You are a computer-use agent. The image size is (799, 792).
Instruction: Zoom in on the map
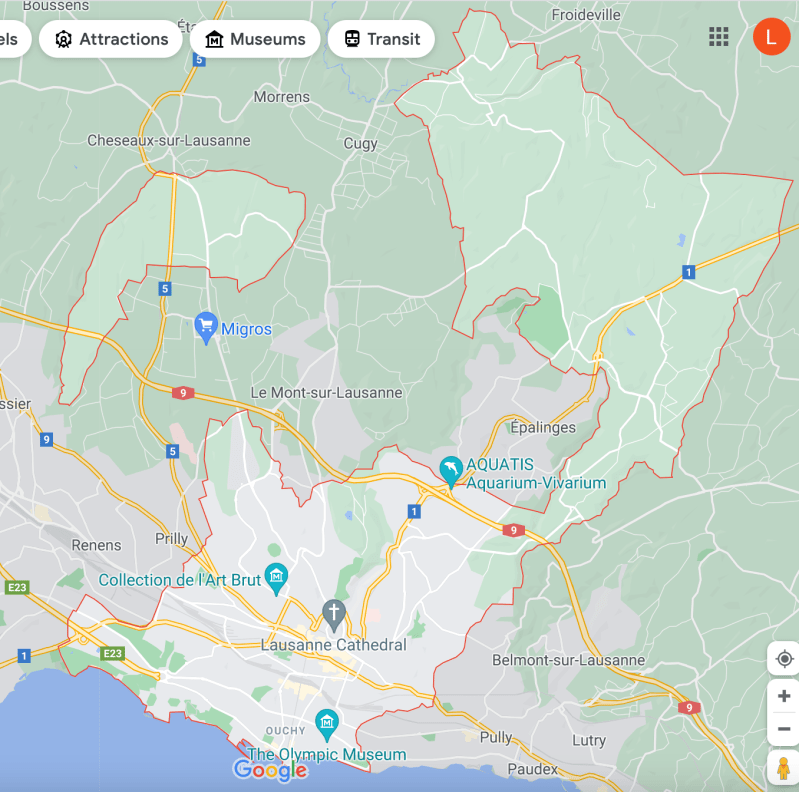[x=783, y=696]
